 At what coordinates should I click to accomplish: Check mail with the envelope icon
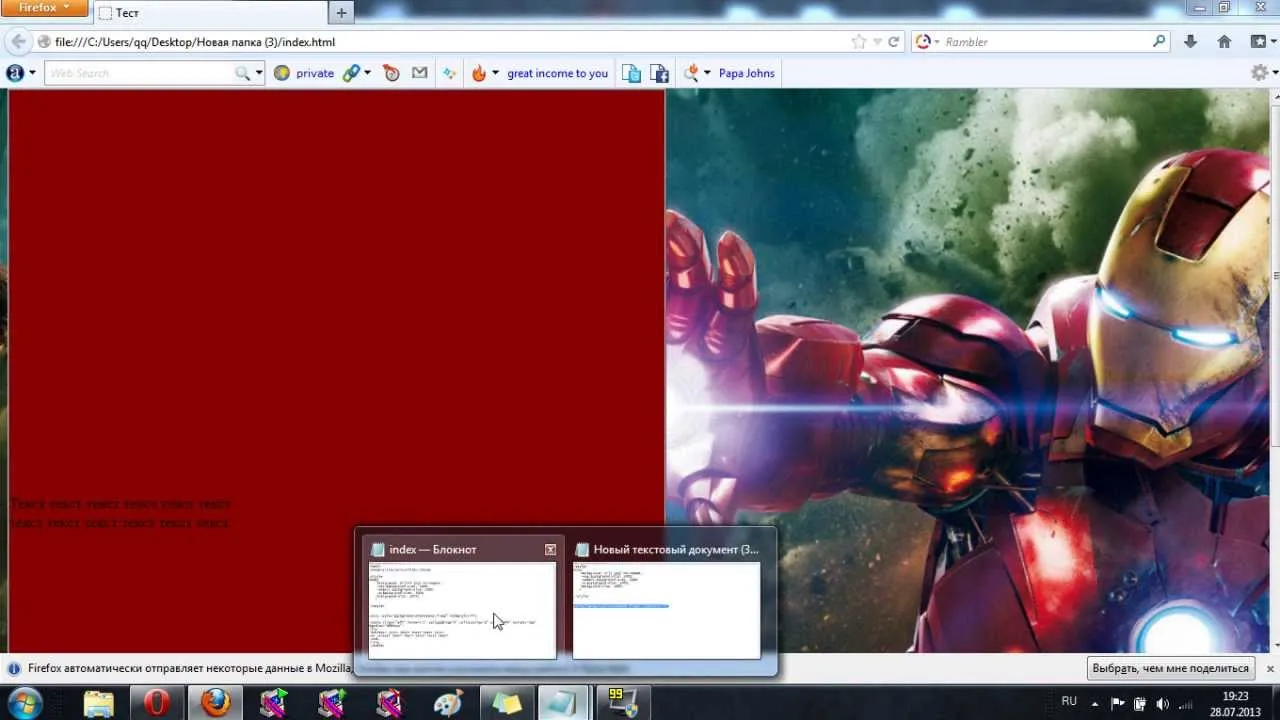(419, 73)
